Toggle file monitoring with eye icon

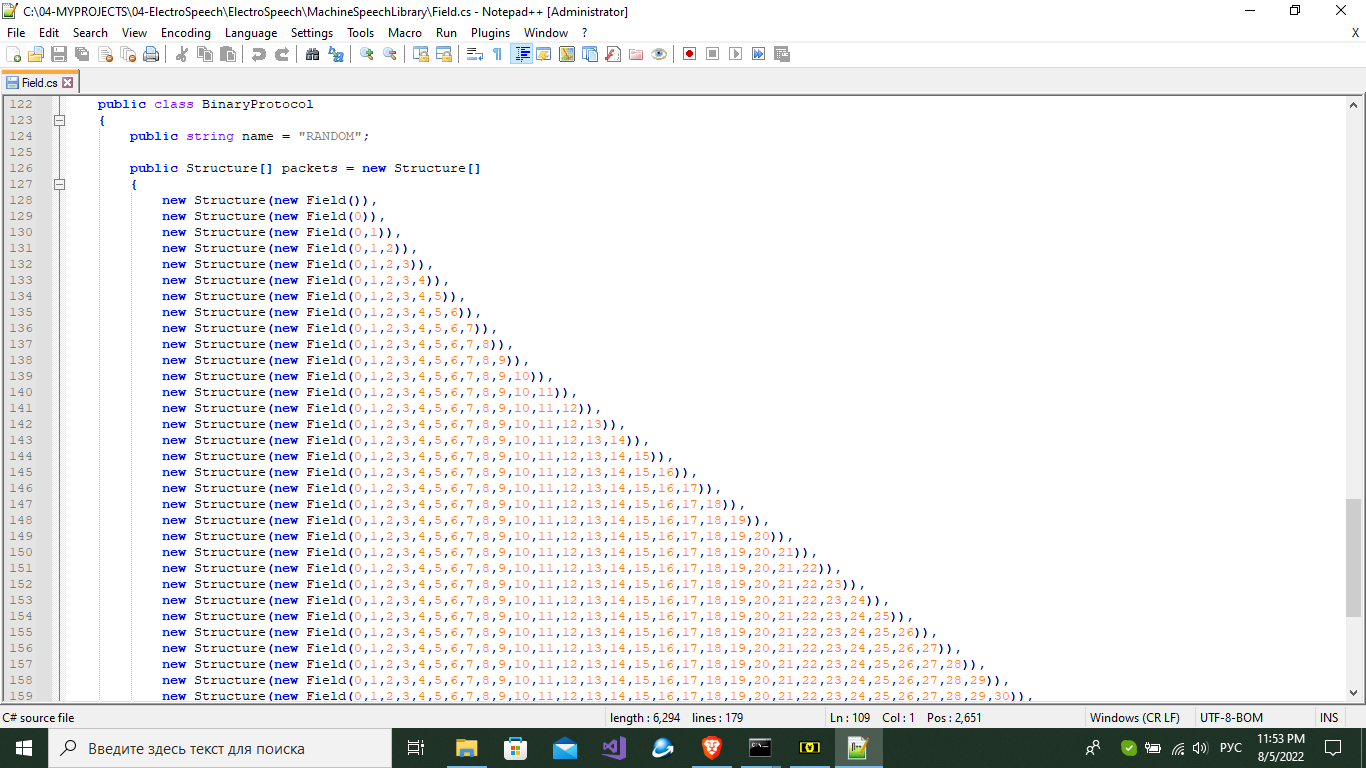click(x=659, y=54)
